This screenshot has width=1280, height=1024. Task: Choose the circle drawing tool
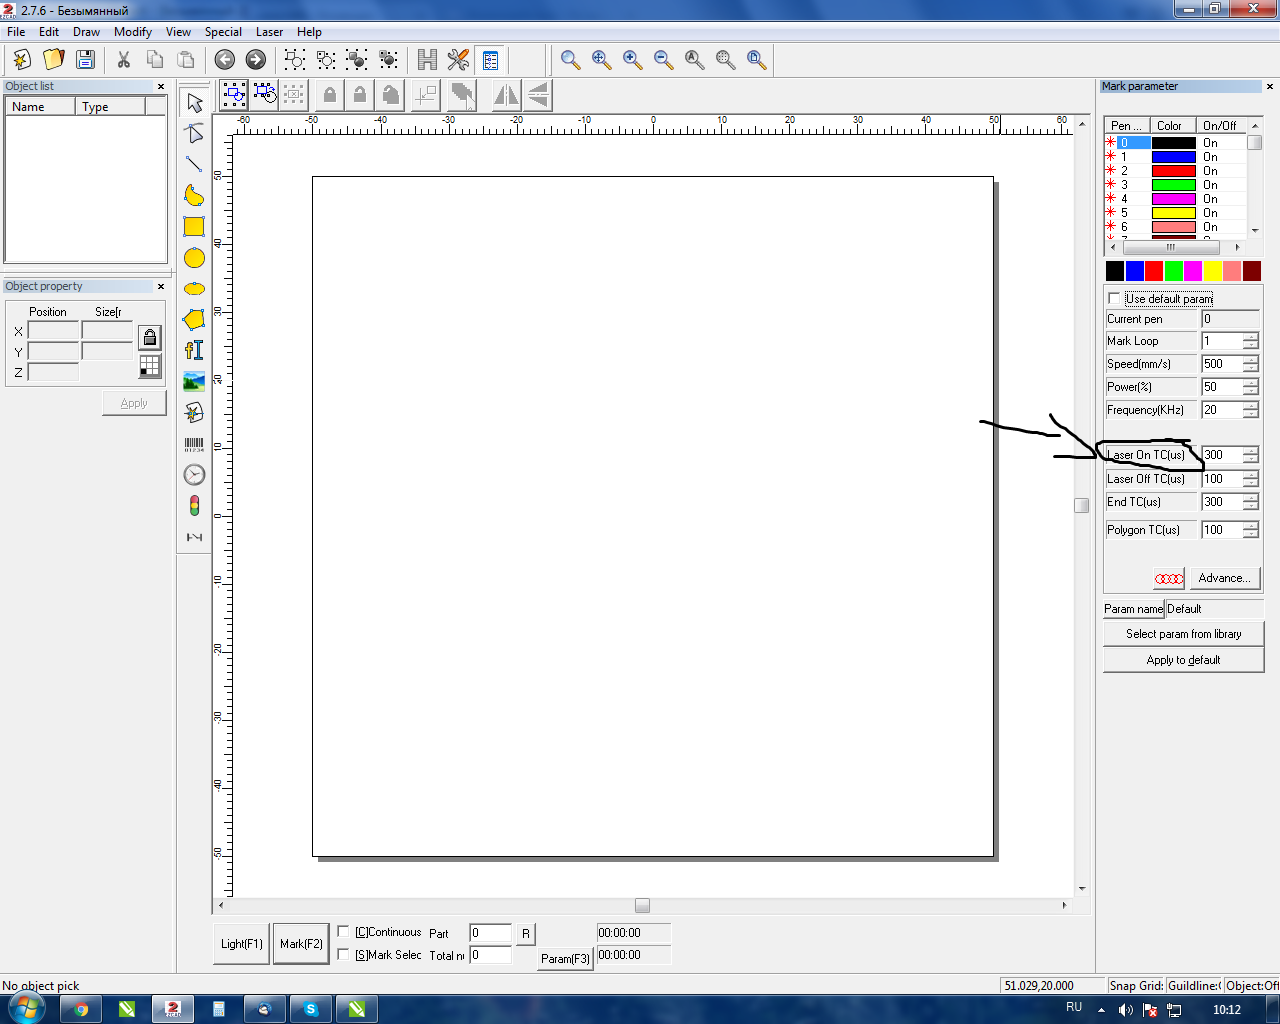click(x=194, y=258)
